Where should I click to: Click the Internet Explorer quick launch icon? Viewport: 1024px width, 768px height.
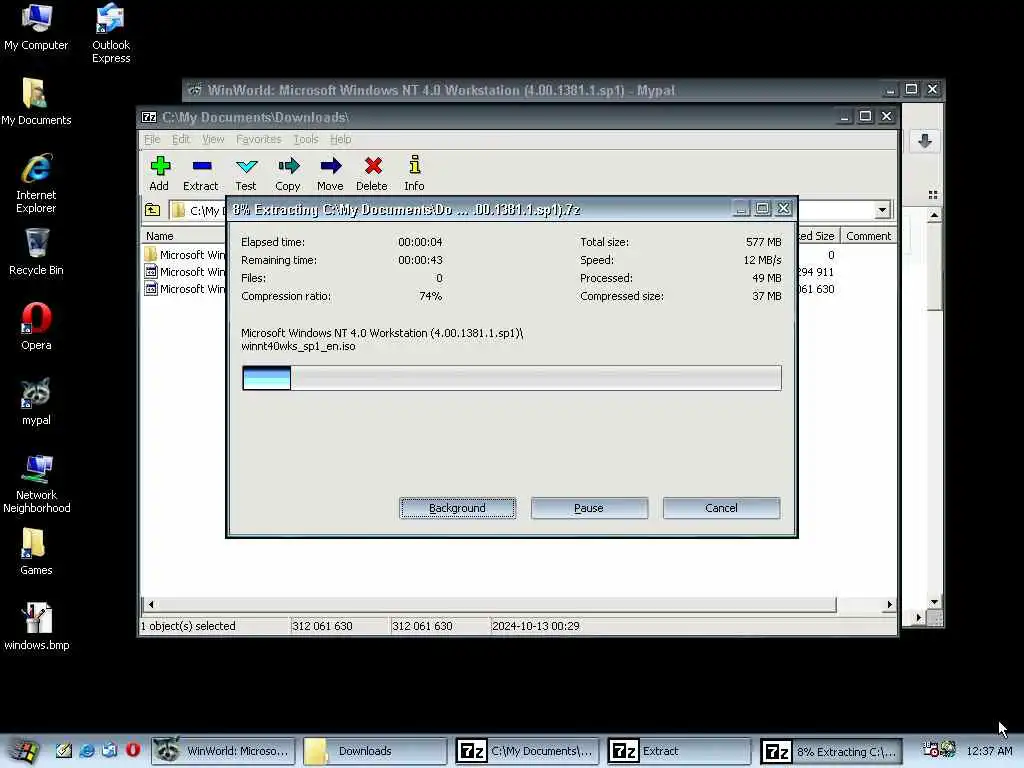coord(86,750)
